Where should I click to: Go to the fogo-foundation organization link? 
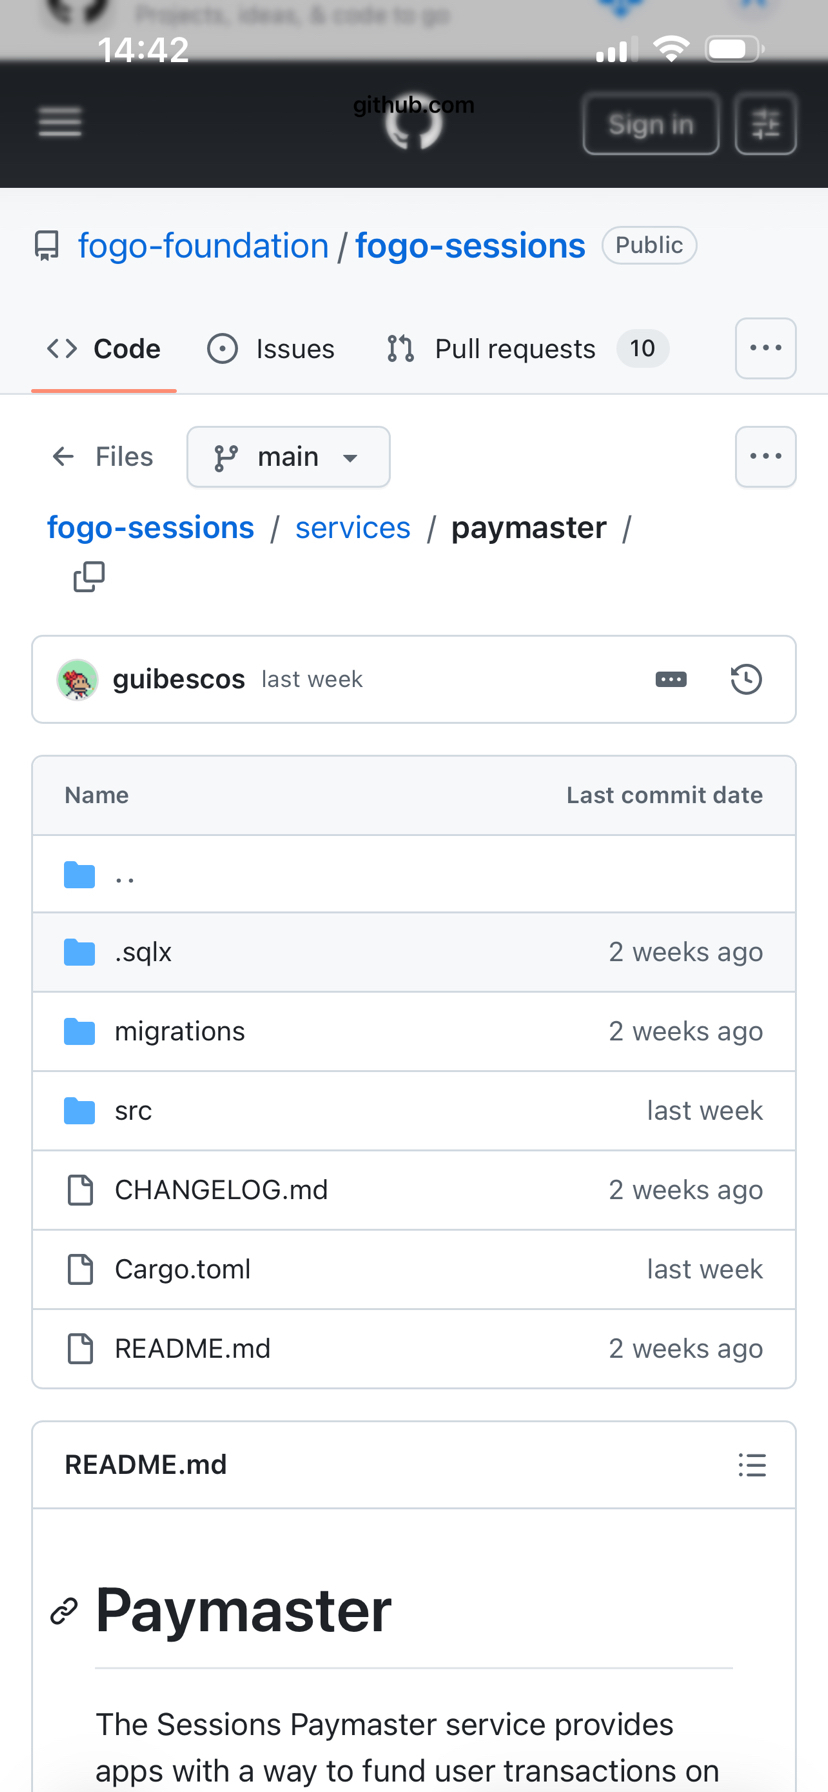203,246
